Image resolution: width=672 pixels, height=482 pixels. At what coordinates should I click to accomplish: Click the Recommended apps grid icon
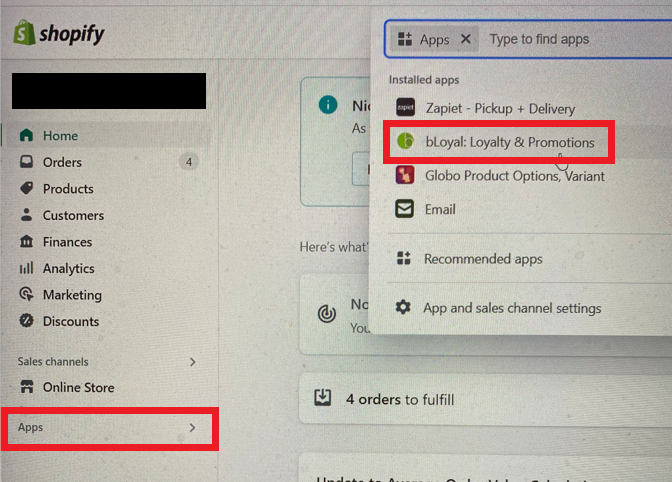point(403,258)
